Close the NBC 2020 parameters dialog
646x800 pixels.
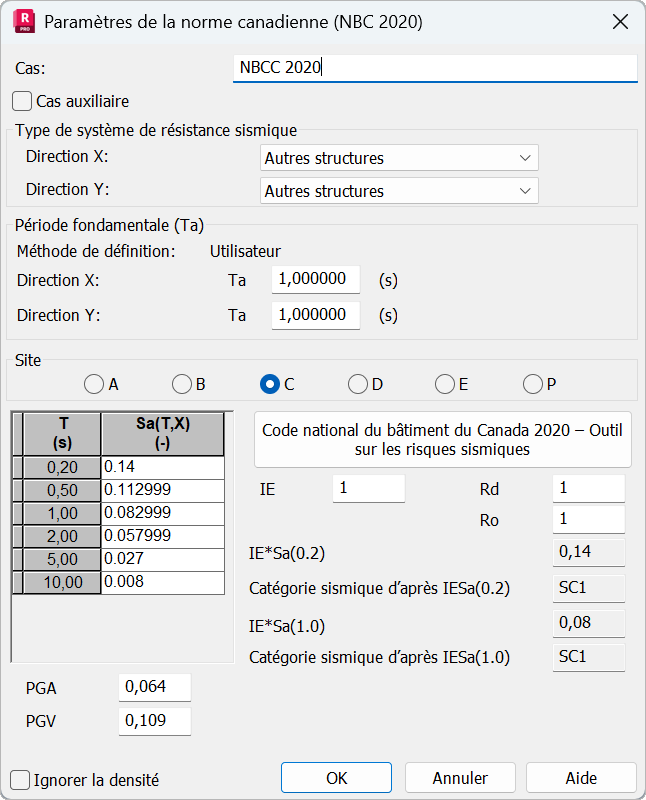[x=620, y=22]
